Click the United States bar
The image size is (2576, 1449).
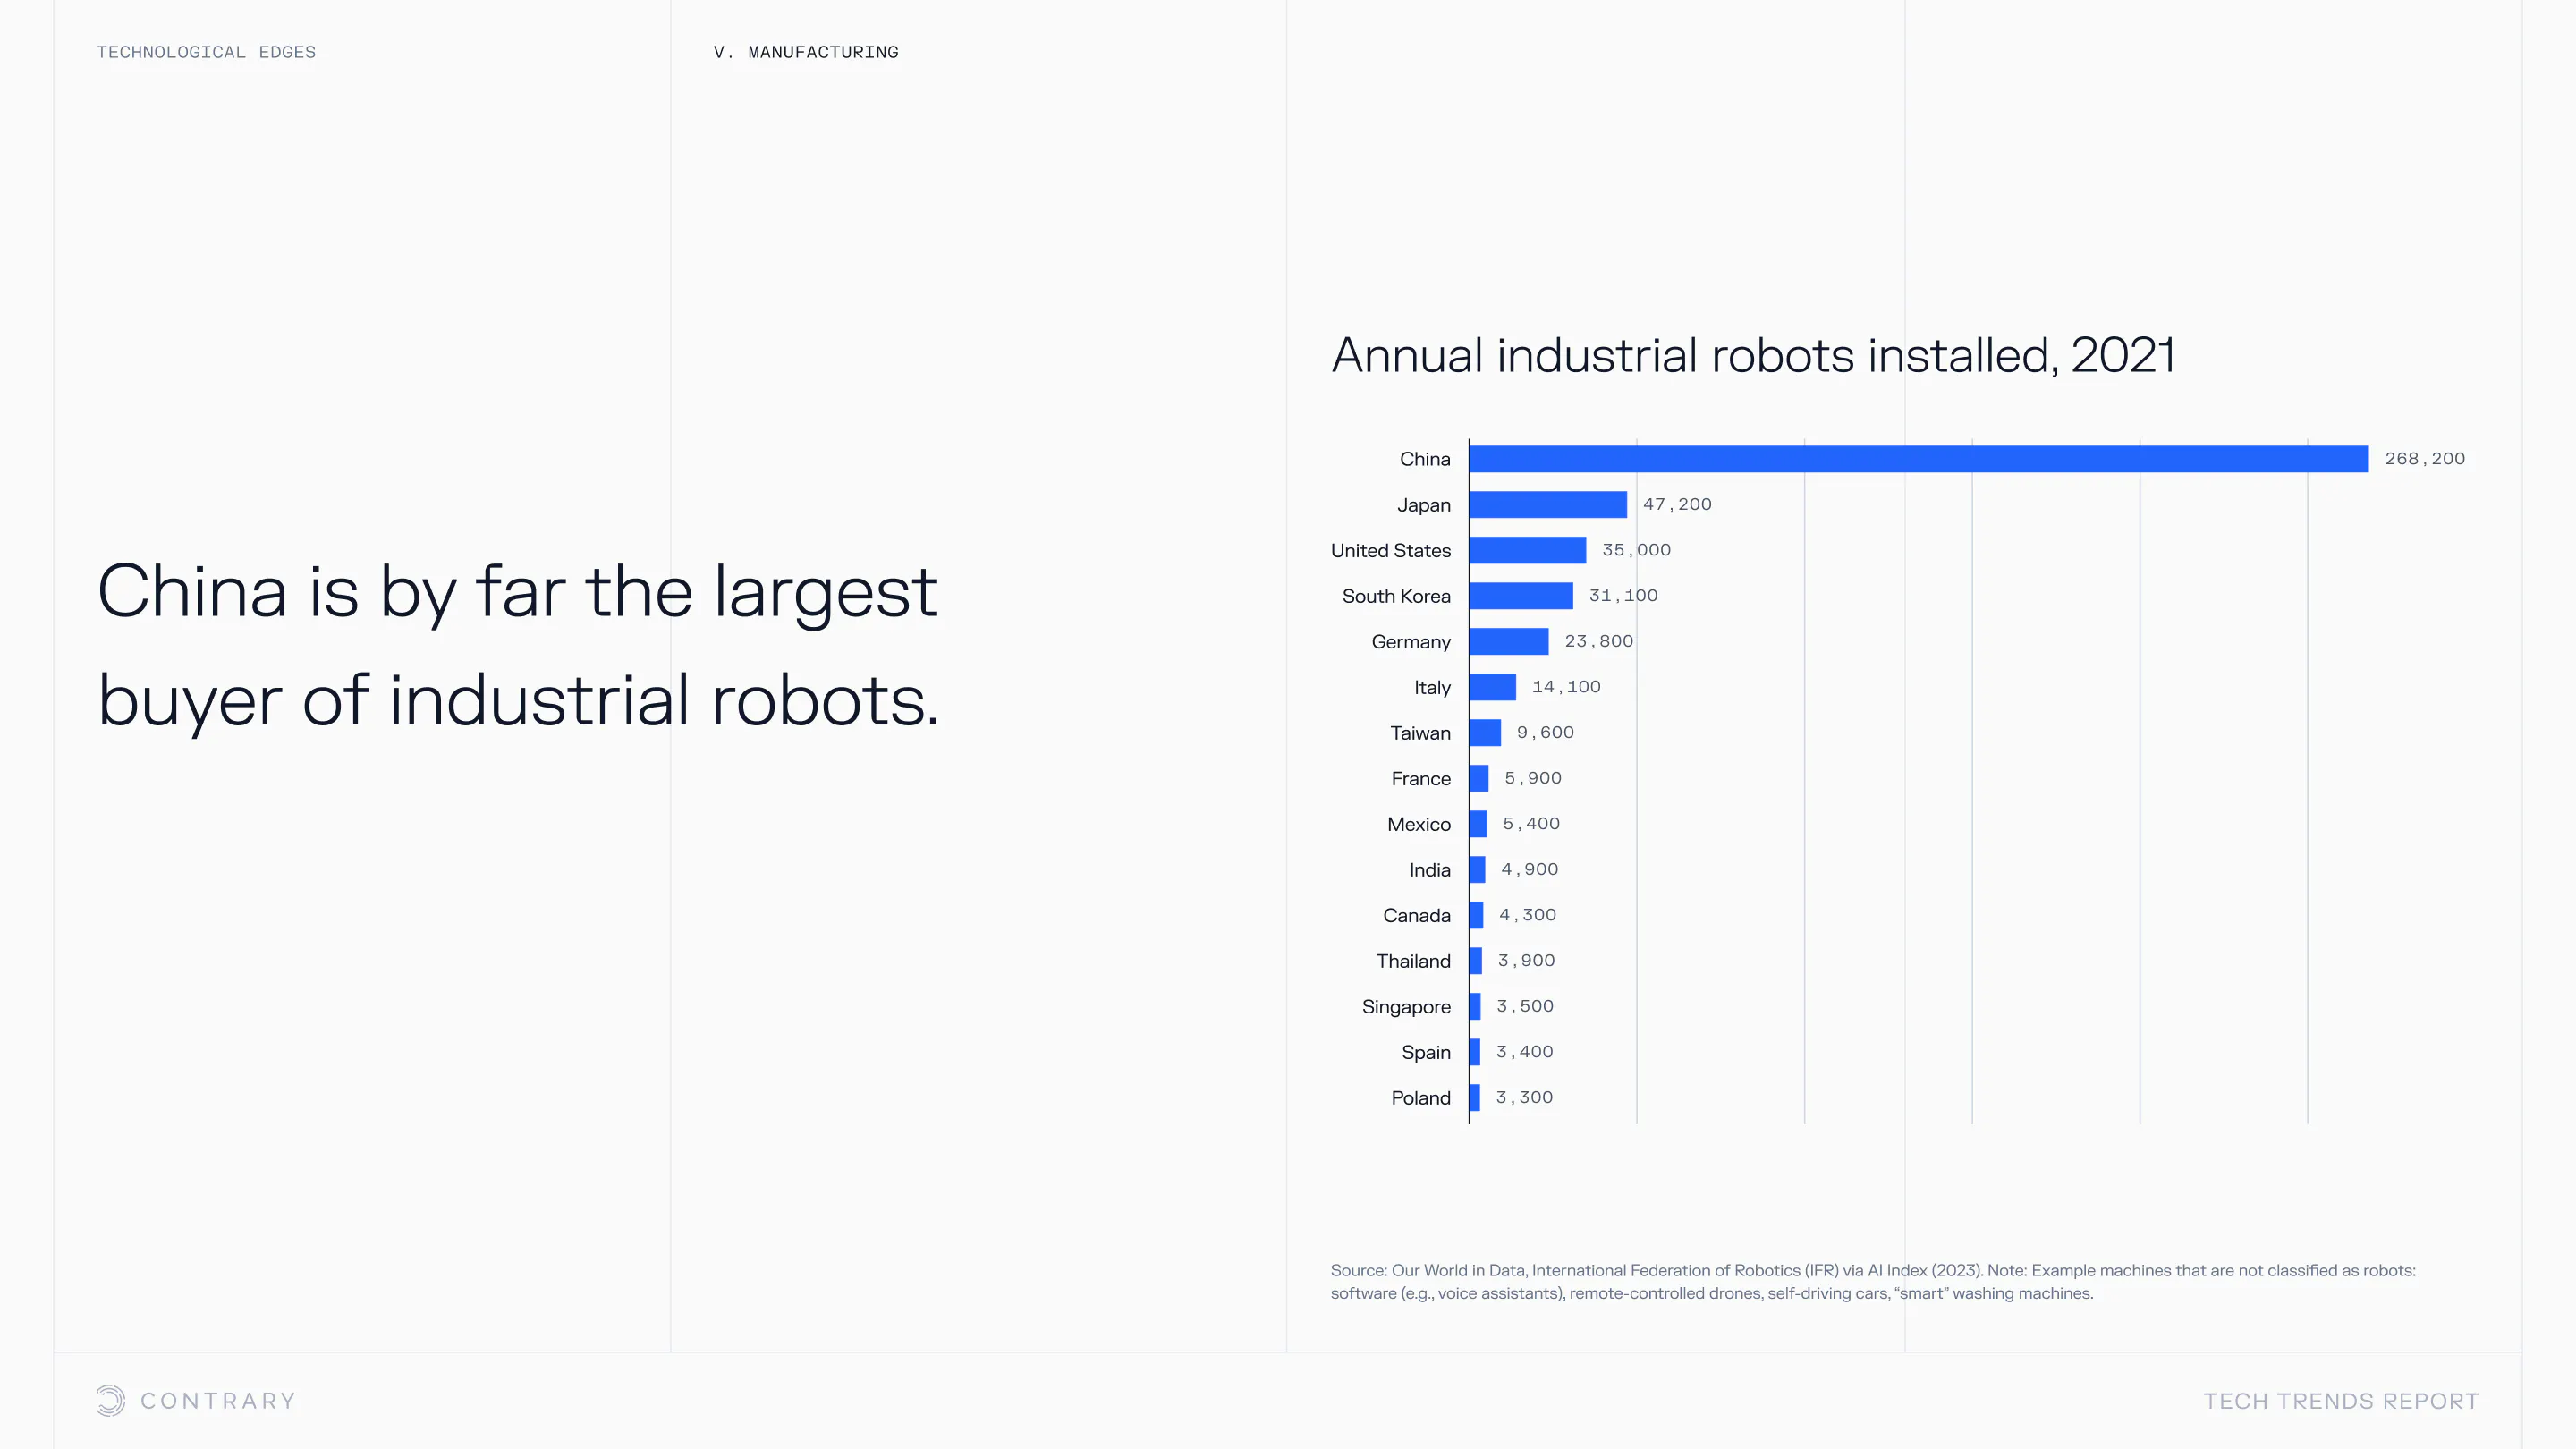[x=1527, y=550]
